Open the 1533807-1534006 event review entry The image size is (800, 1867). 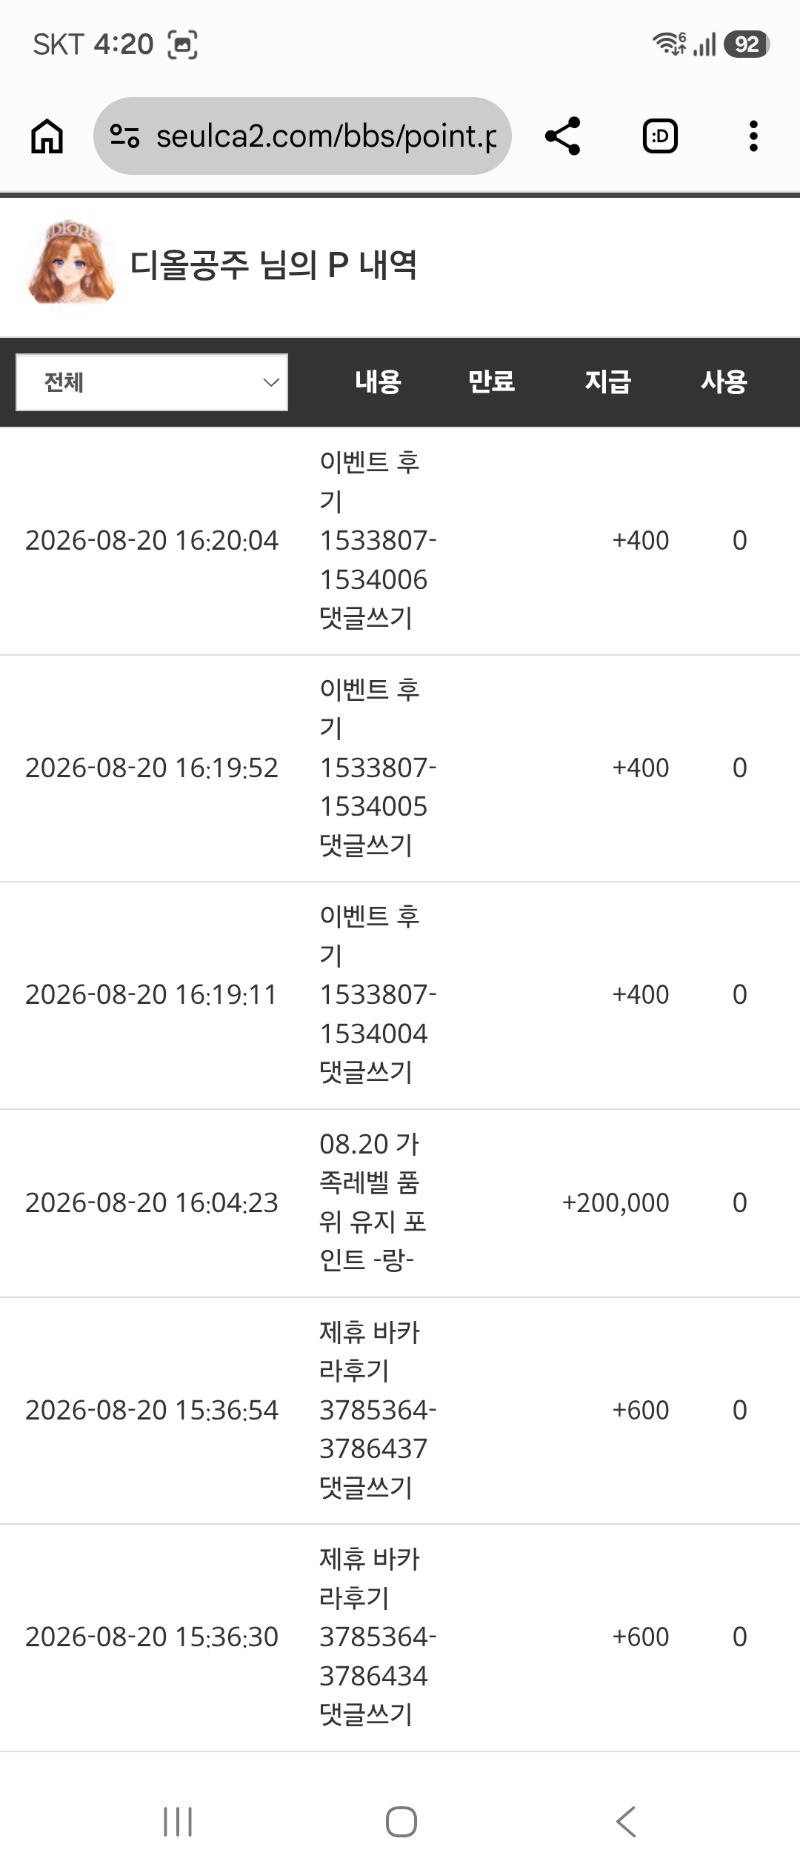tap(400, 541)
